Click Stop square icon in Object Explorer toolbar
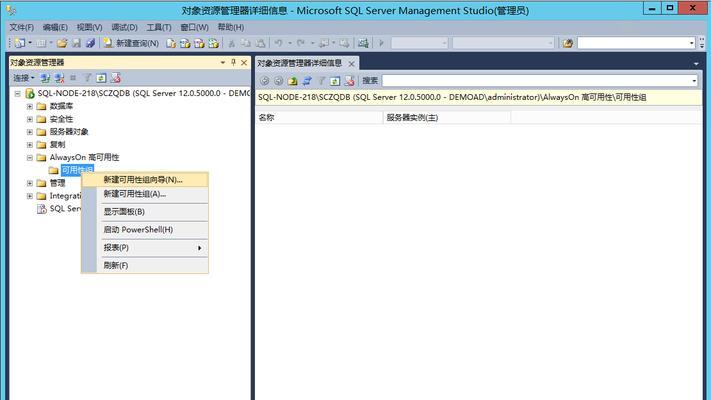The image size is (711, 400). click(73, 78)
